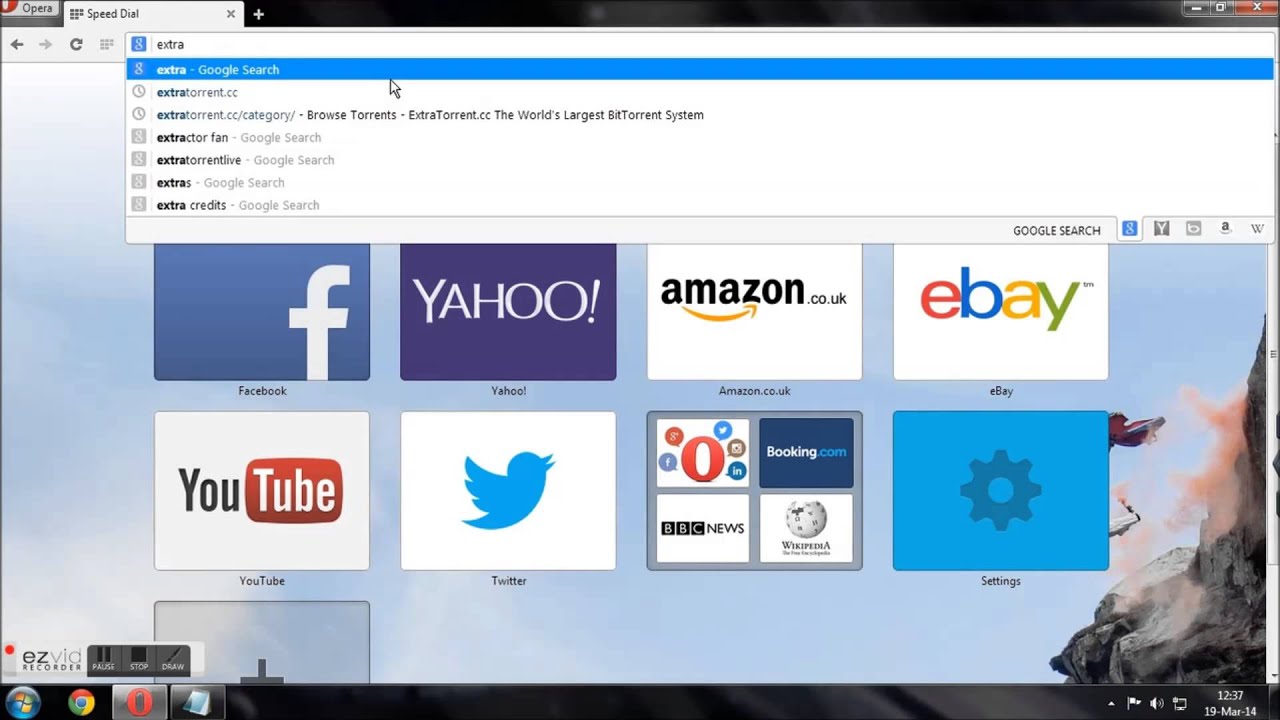Select 'extra - Google Search' suggestion
The width and height of the screenshot is (1280, 720).
(x=700, y=69)
